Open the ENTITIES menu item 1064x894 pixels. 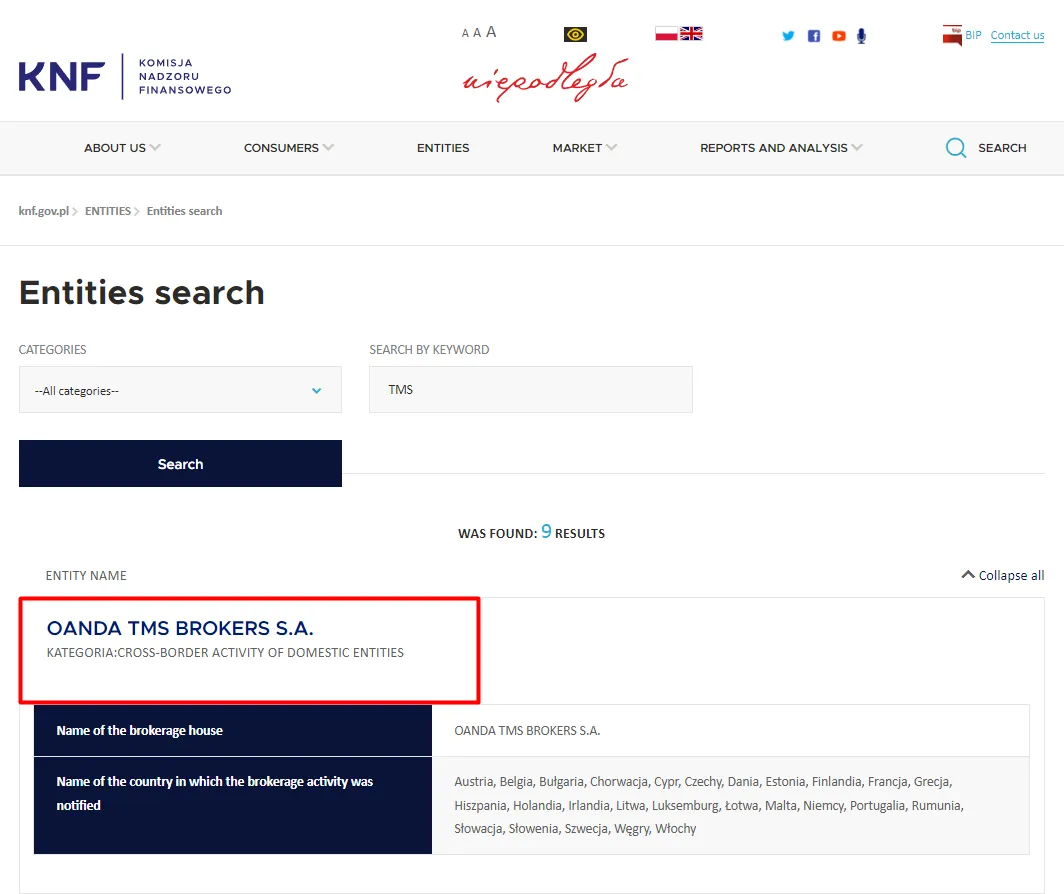(x=443, y=148)
